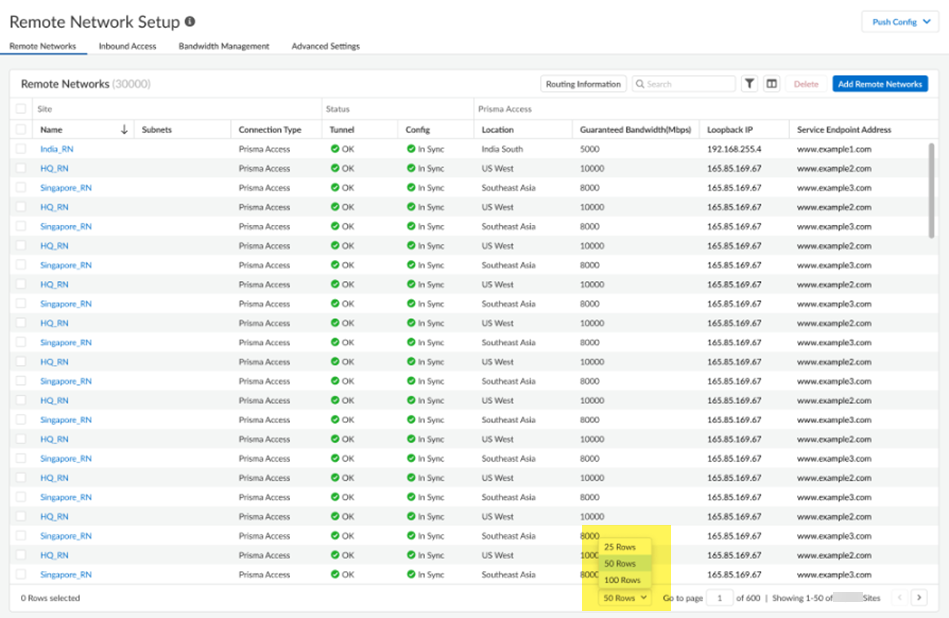Screen dimensions: 949x618
Task: Toggle the select-all checkbox in Name header
Action: click(x=21, y=129)
